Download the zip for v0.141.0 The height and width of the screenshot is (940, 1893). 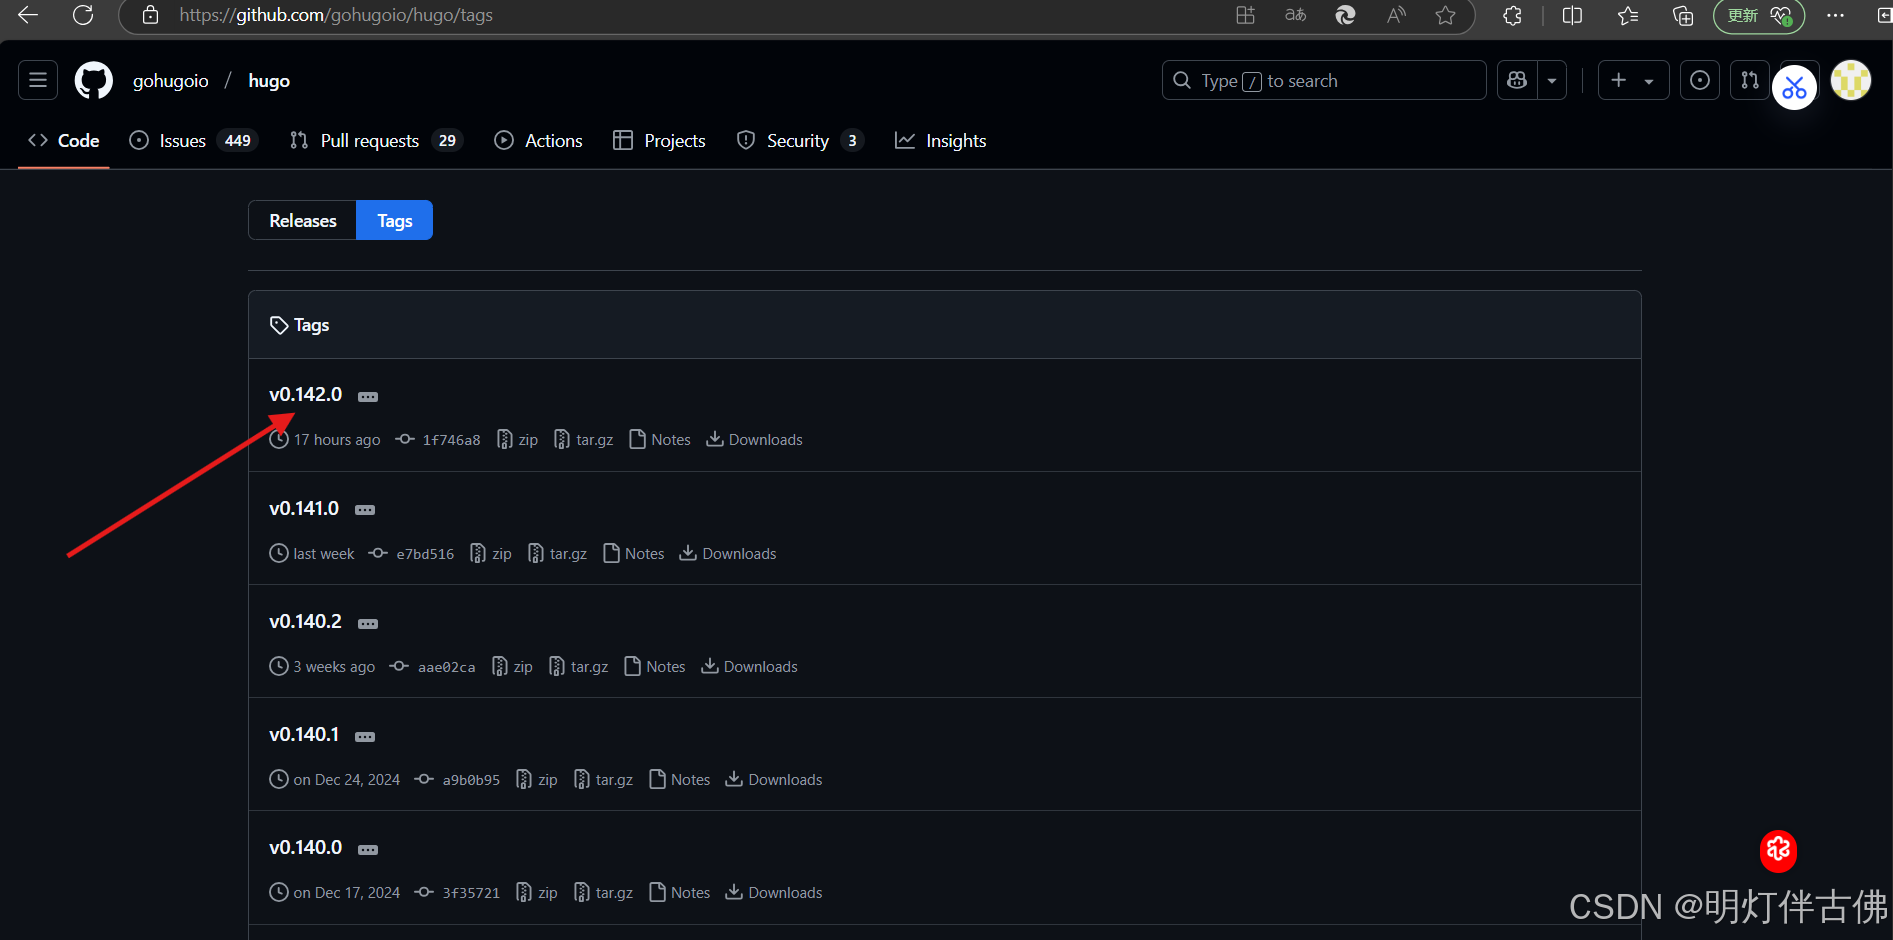[491, 553]
